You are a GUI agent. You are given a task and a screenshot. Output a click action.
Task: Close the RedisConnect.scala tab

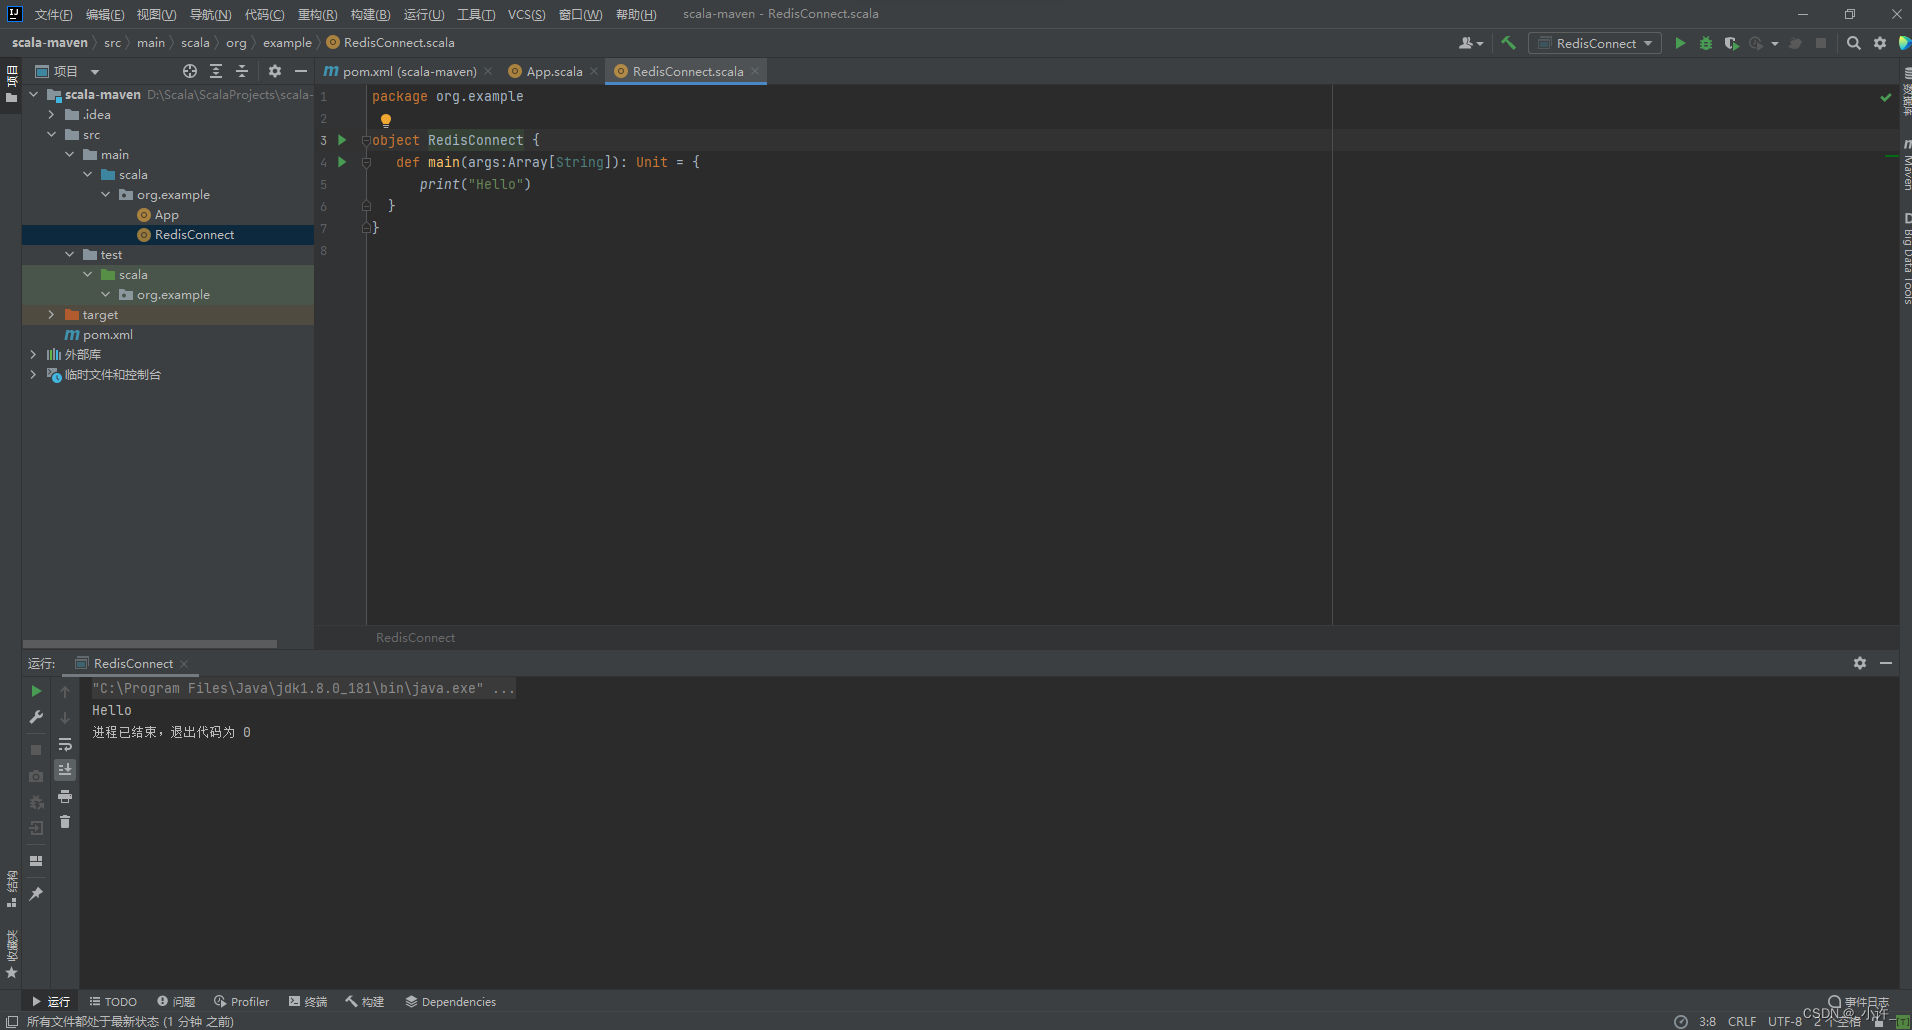coord(755,71)
